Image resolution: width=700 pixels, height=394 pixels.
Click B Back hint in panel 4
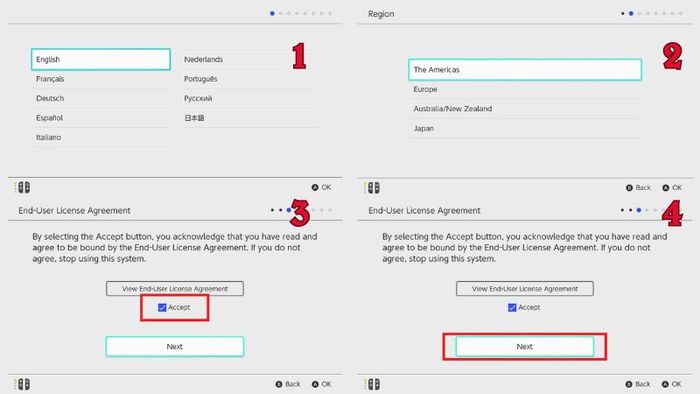coord(638,384)
